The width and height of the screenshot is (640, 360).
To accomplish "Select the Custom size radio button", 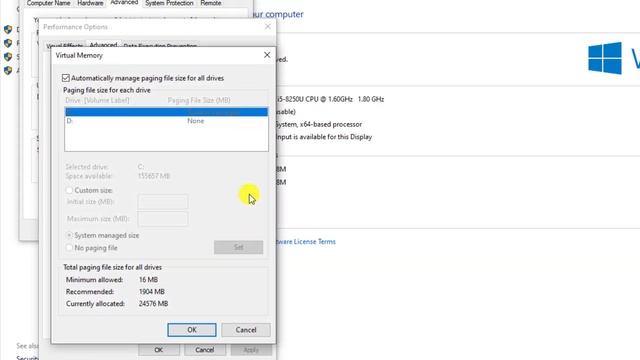I will 69,190.
